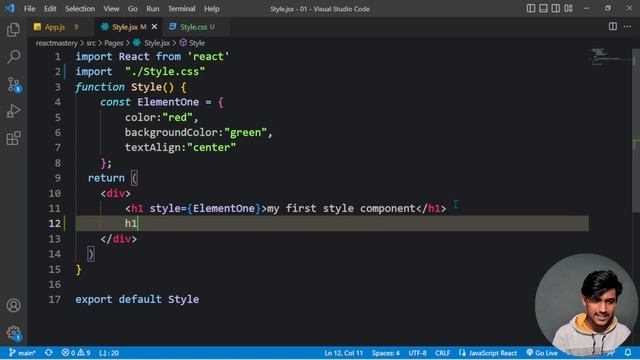640x360 pixels.
Task: Change indentation via Spaces: 4
Action: (386, 353)
